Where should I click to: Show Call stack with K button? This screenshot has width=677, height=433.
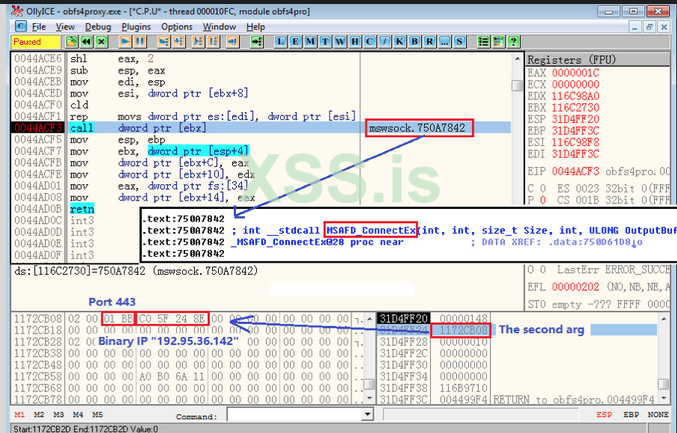[399, 42]
